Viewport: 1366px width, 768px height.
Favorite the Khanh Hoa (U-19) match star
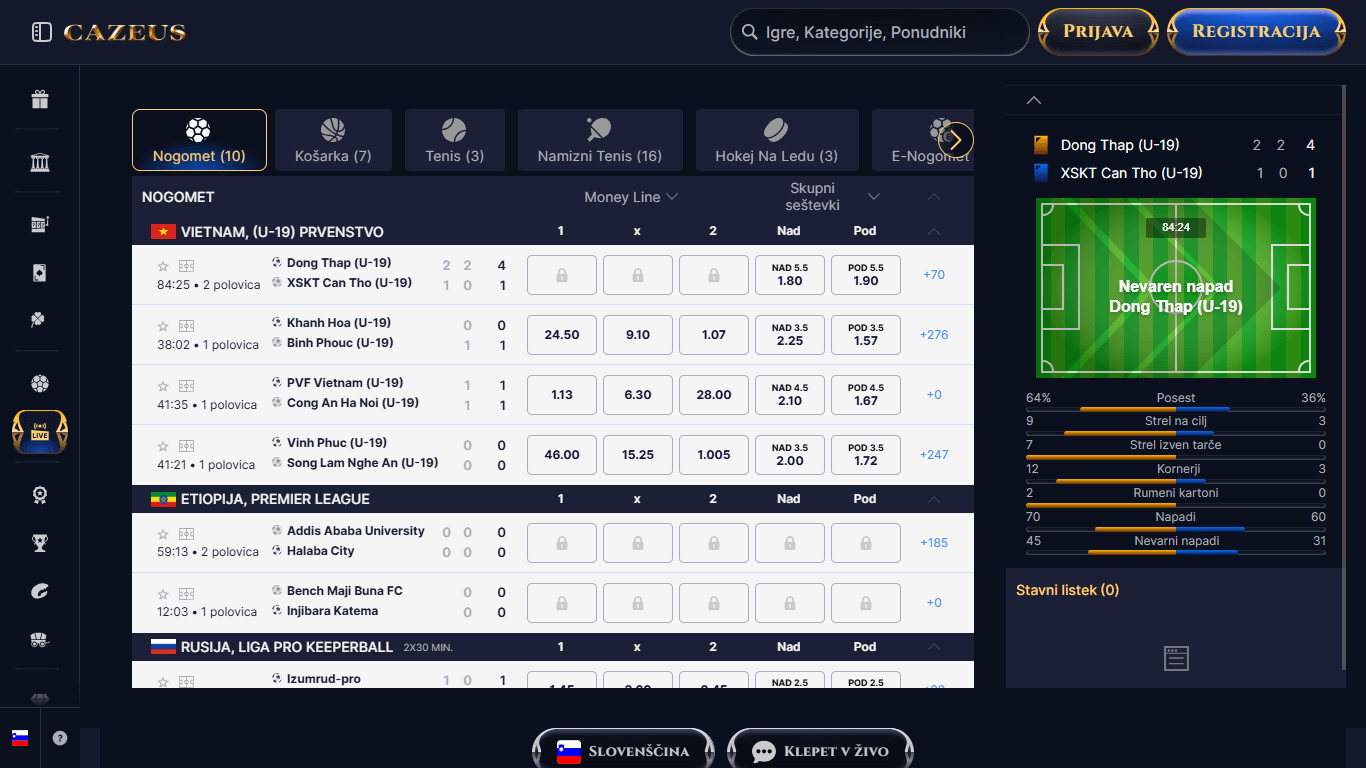coord(163,326)
